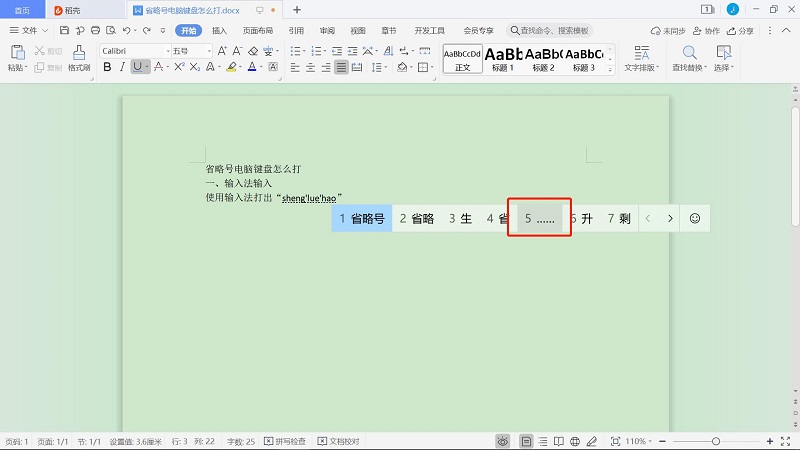Click the Save icon in quick toolbar
The width and height of the screenshot is (800, 450).
(65, 31)
